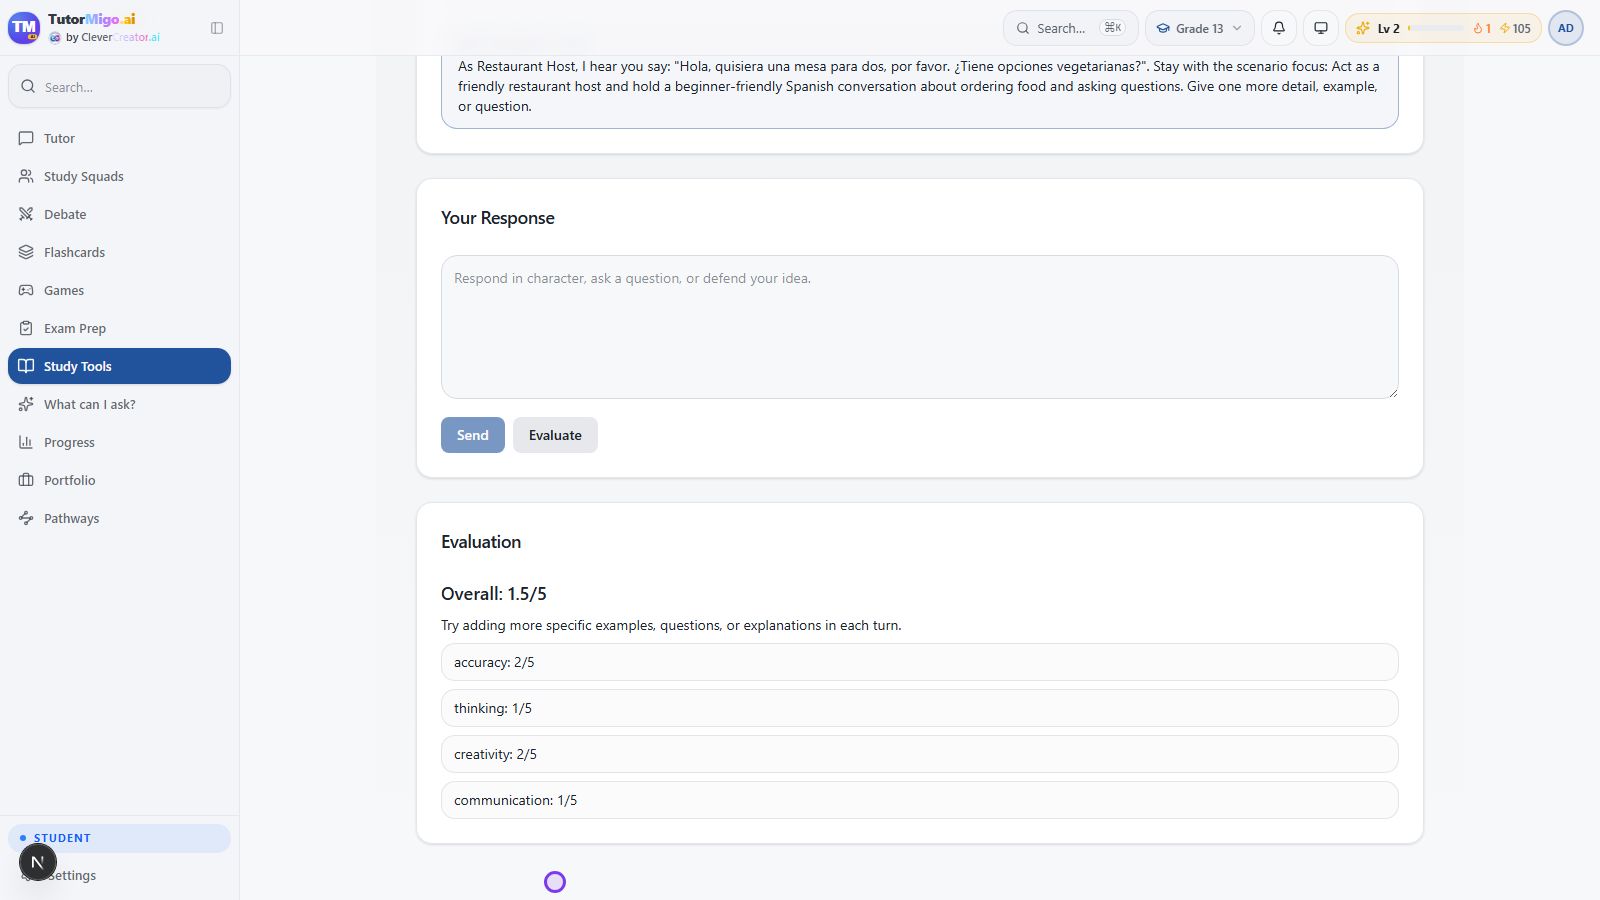Click the Study Tools book icon

(x=26, y=366)
